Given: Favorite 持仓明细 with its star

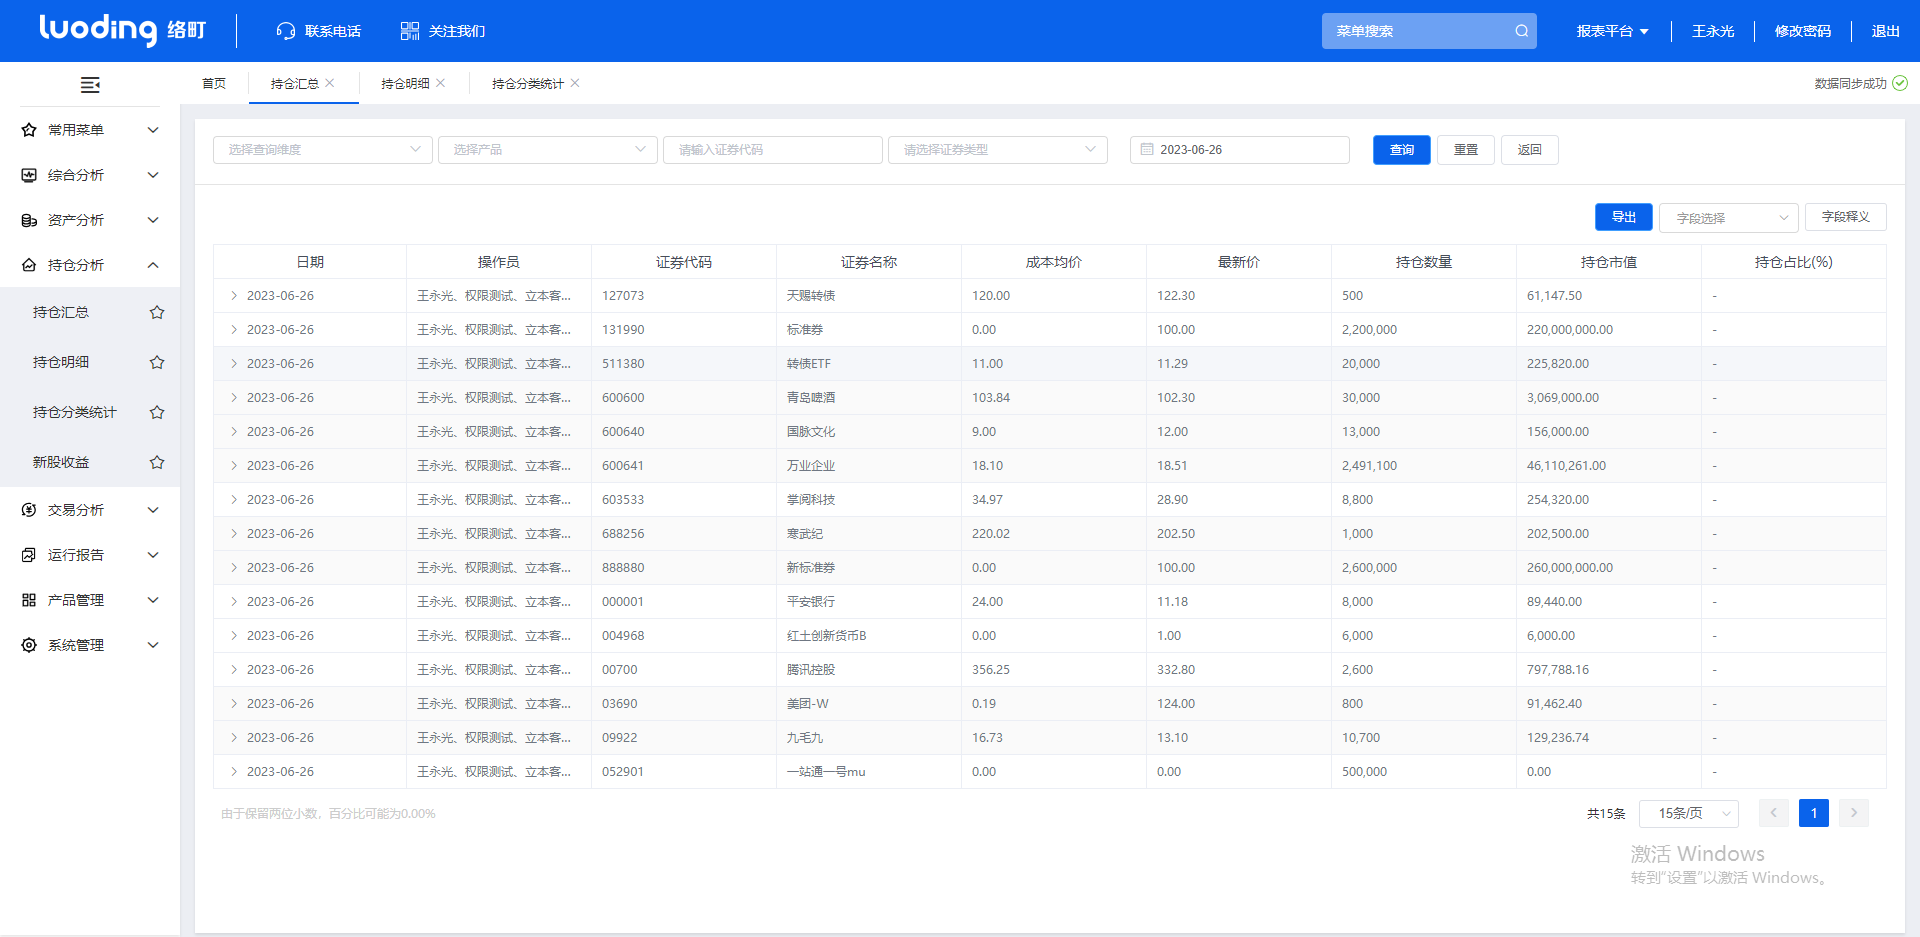Looking at the screenshot, I should click(x=157, y=362).
